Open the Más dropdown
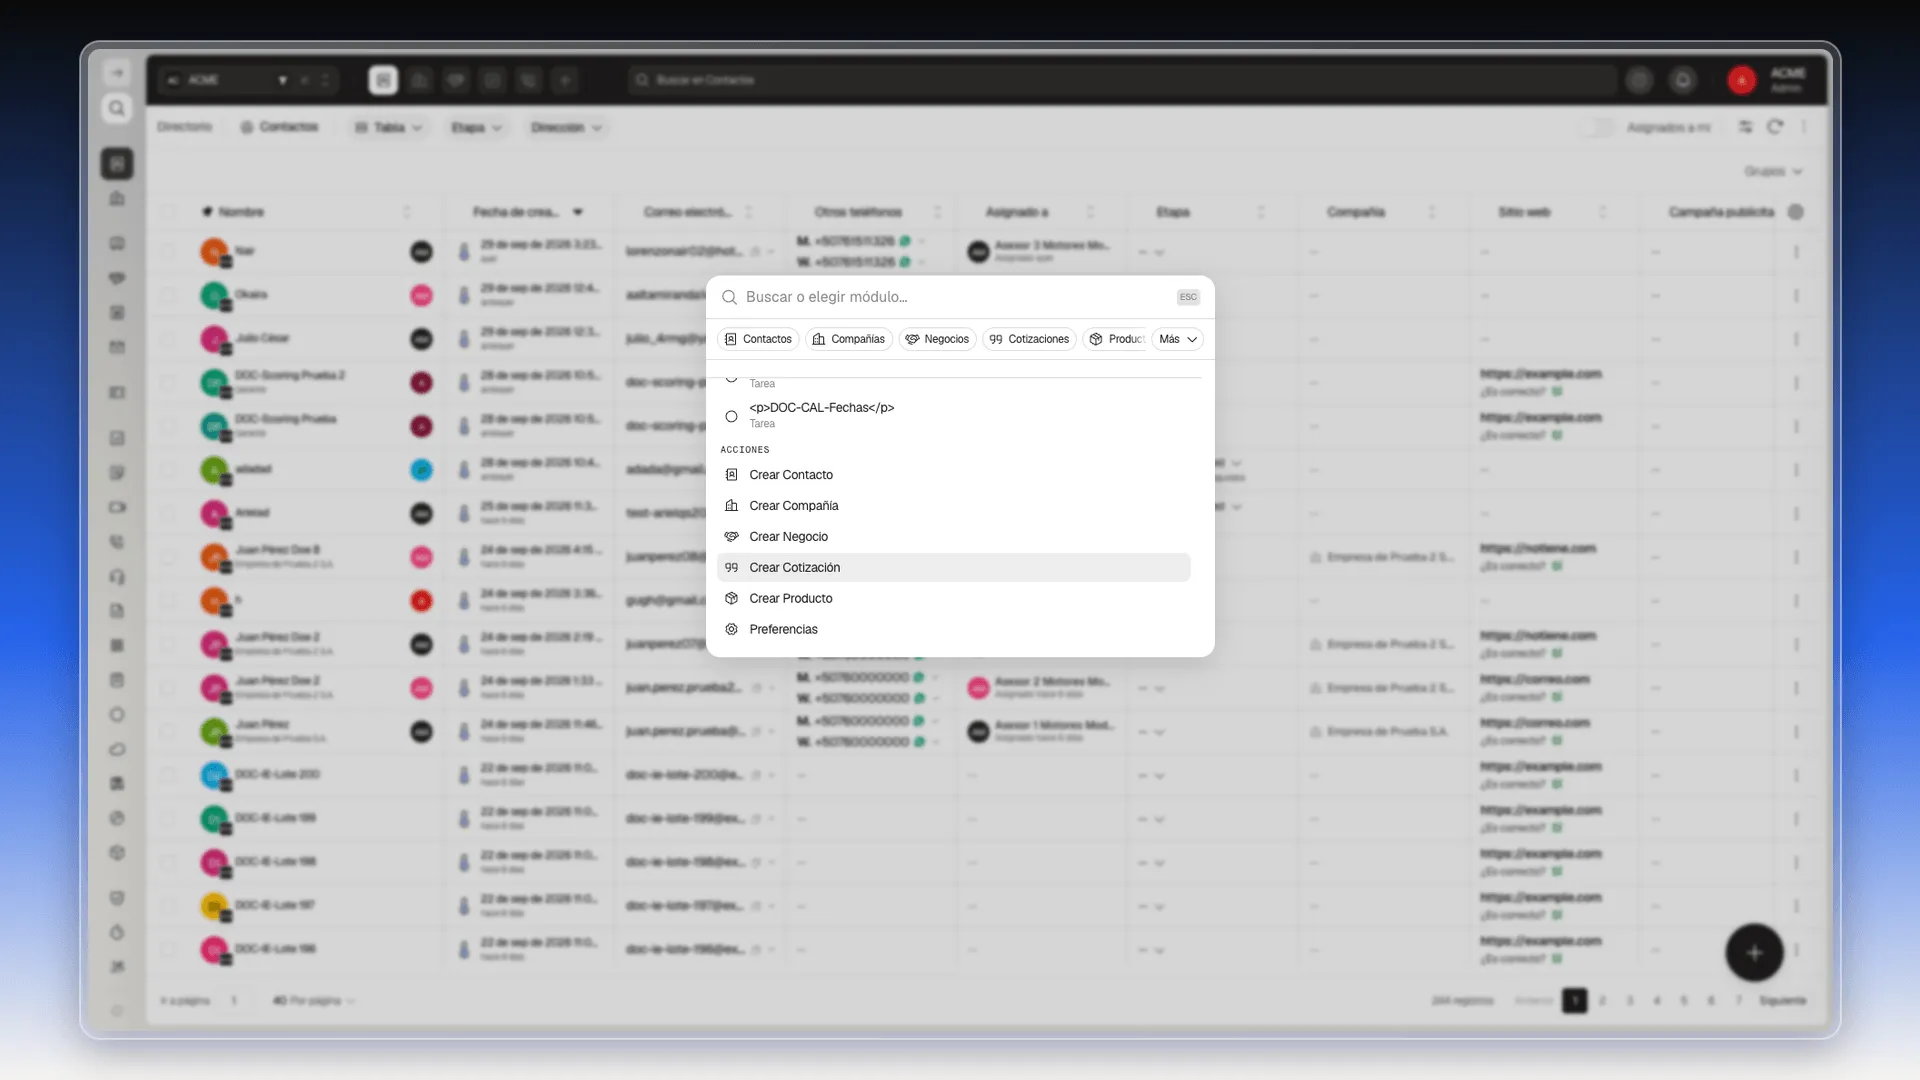Image resolution: width=1920 pixels, height=1080 pixels. [1177, 339]
